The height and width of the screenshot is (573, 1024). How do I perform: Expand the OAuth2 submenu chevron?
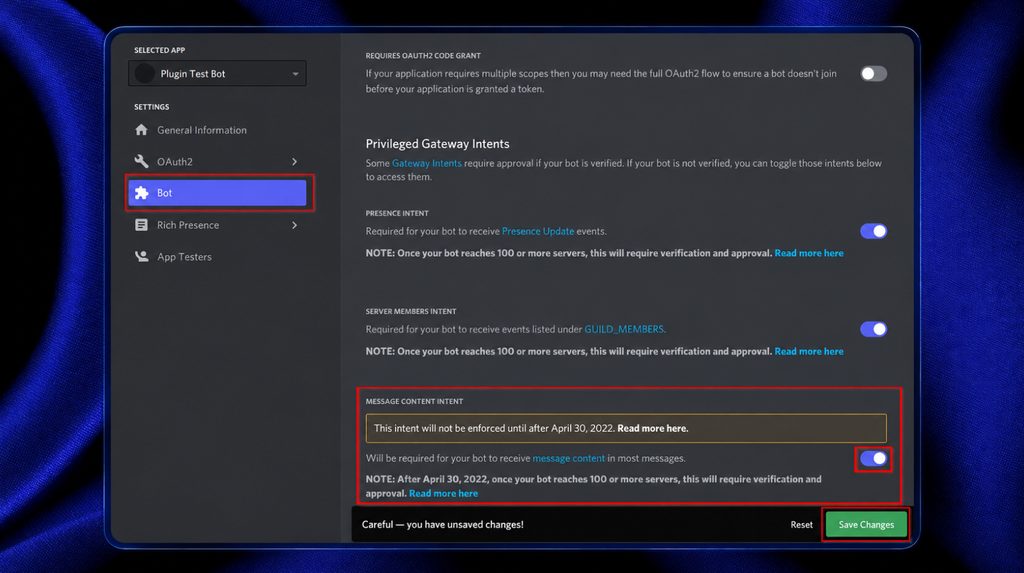coord(295,161)
